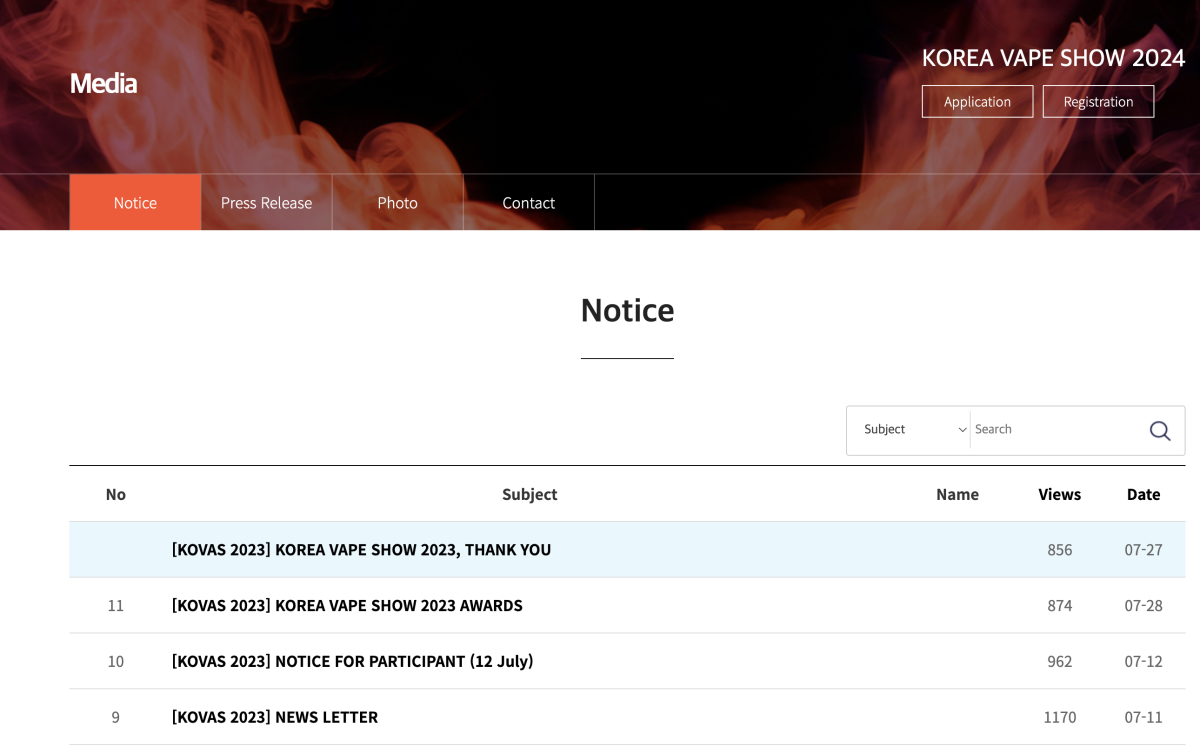Click the Application button
The width and height of the screenshot is (1200, 746).
tap(977, 101)
